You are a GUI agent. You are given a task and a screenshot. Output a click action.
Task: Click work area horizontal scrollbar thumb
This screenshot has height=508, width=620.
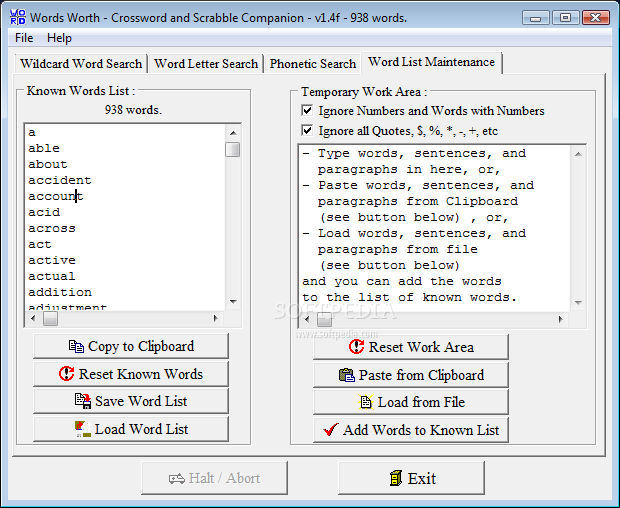325,319
